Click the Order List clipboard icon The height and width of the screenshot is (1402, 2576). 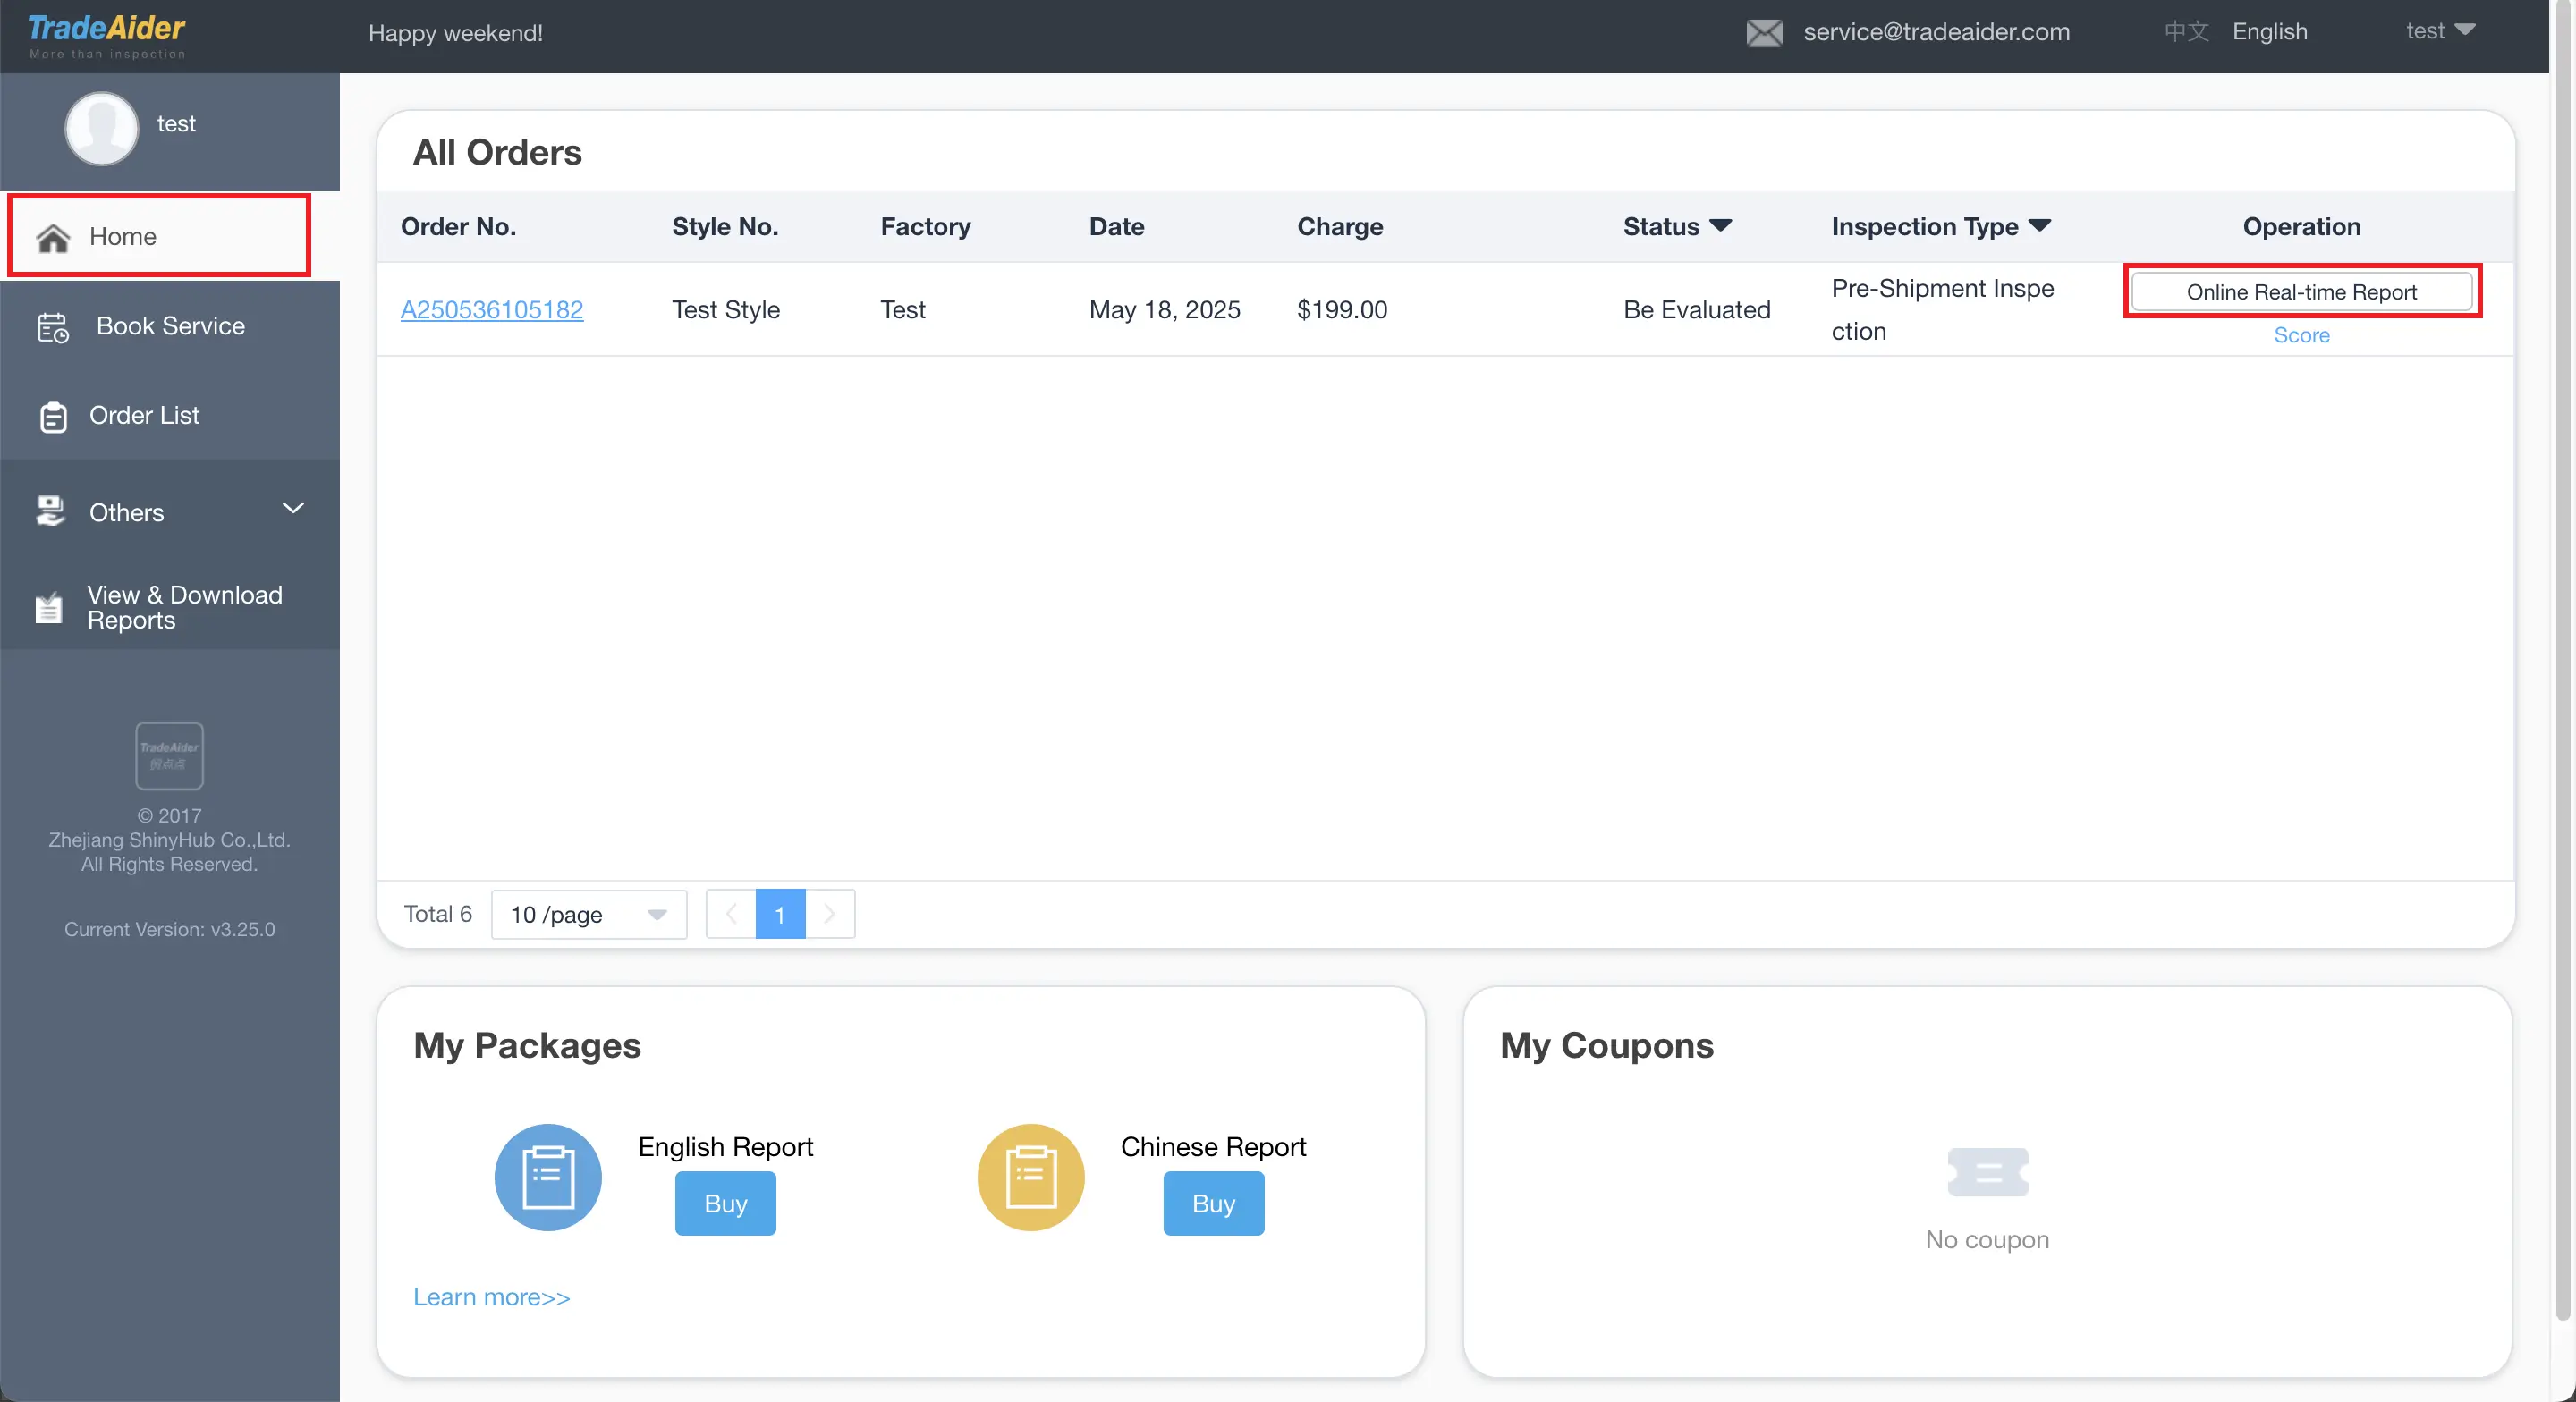point(53,417)
